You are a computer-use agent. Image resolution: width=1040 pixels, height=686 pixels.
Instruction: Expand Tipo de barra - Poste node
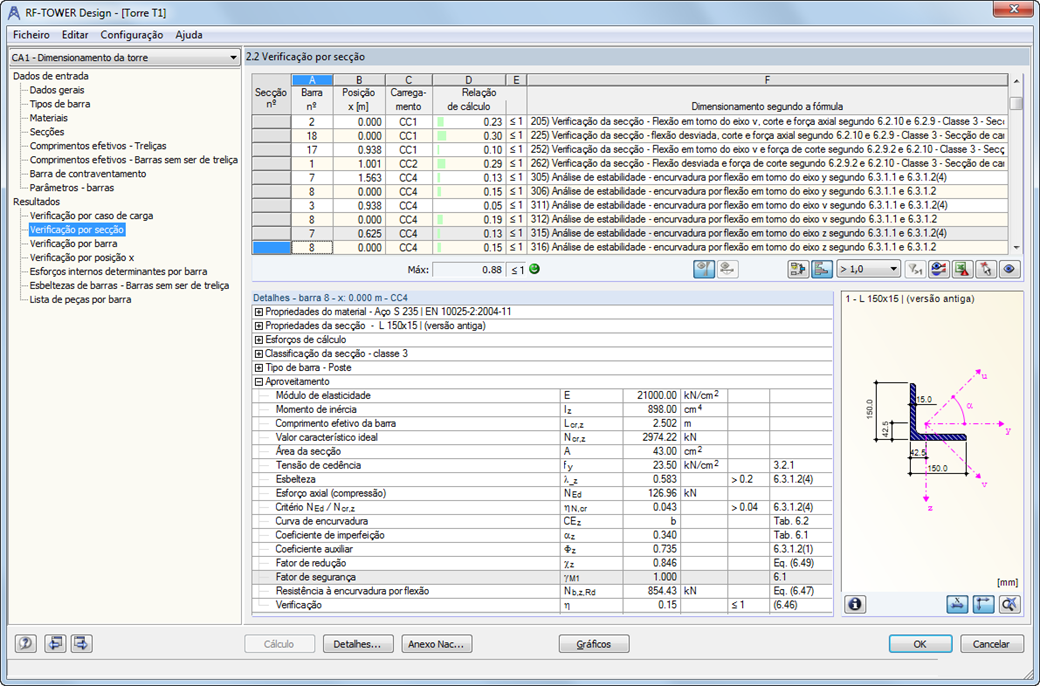259,367
